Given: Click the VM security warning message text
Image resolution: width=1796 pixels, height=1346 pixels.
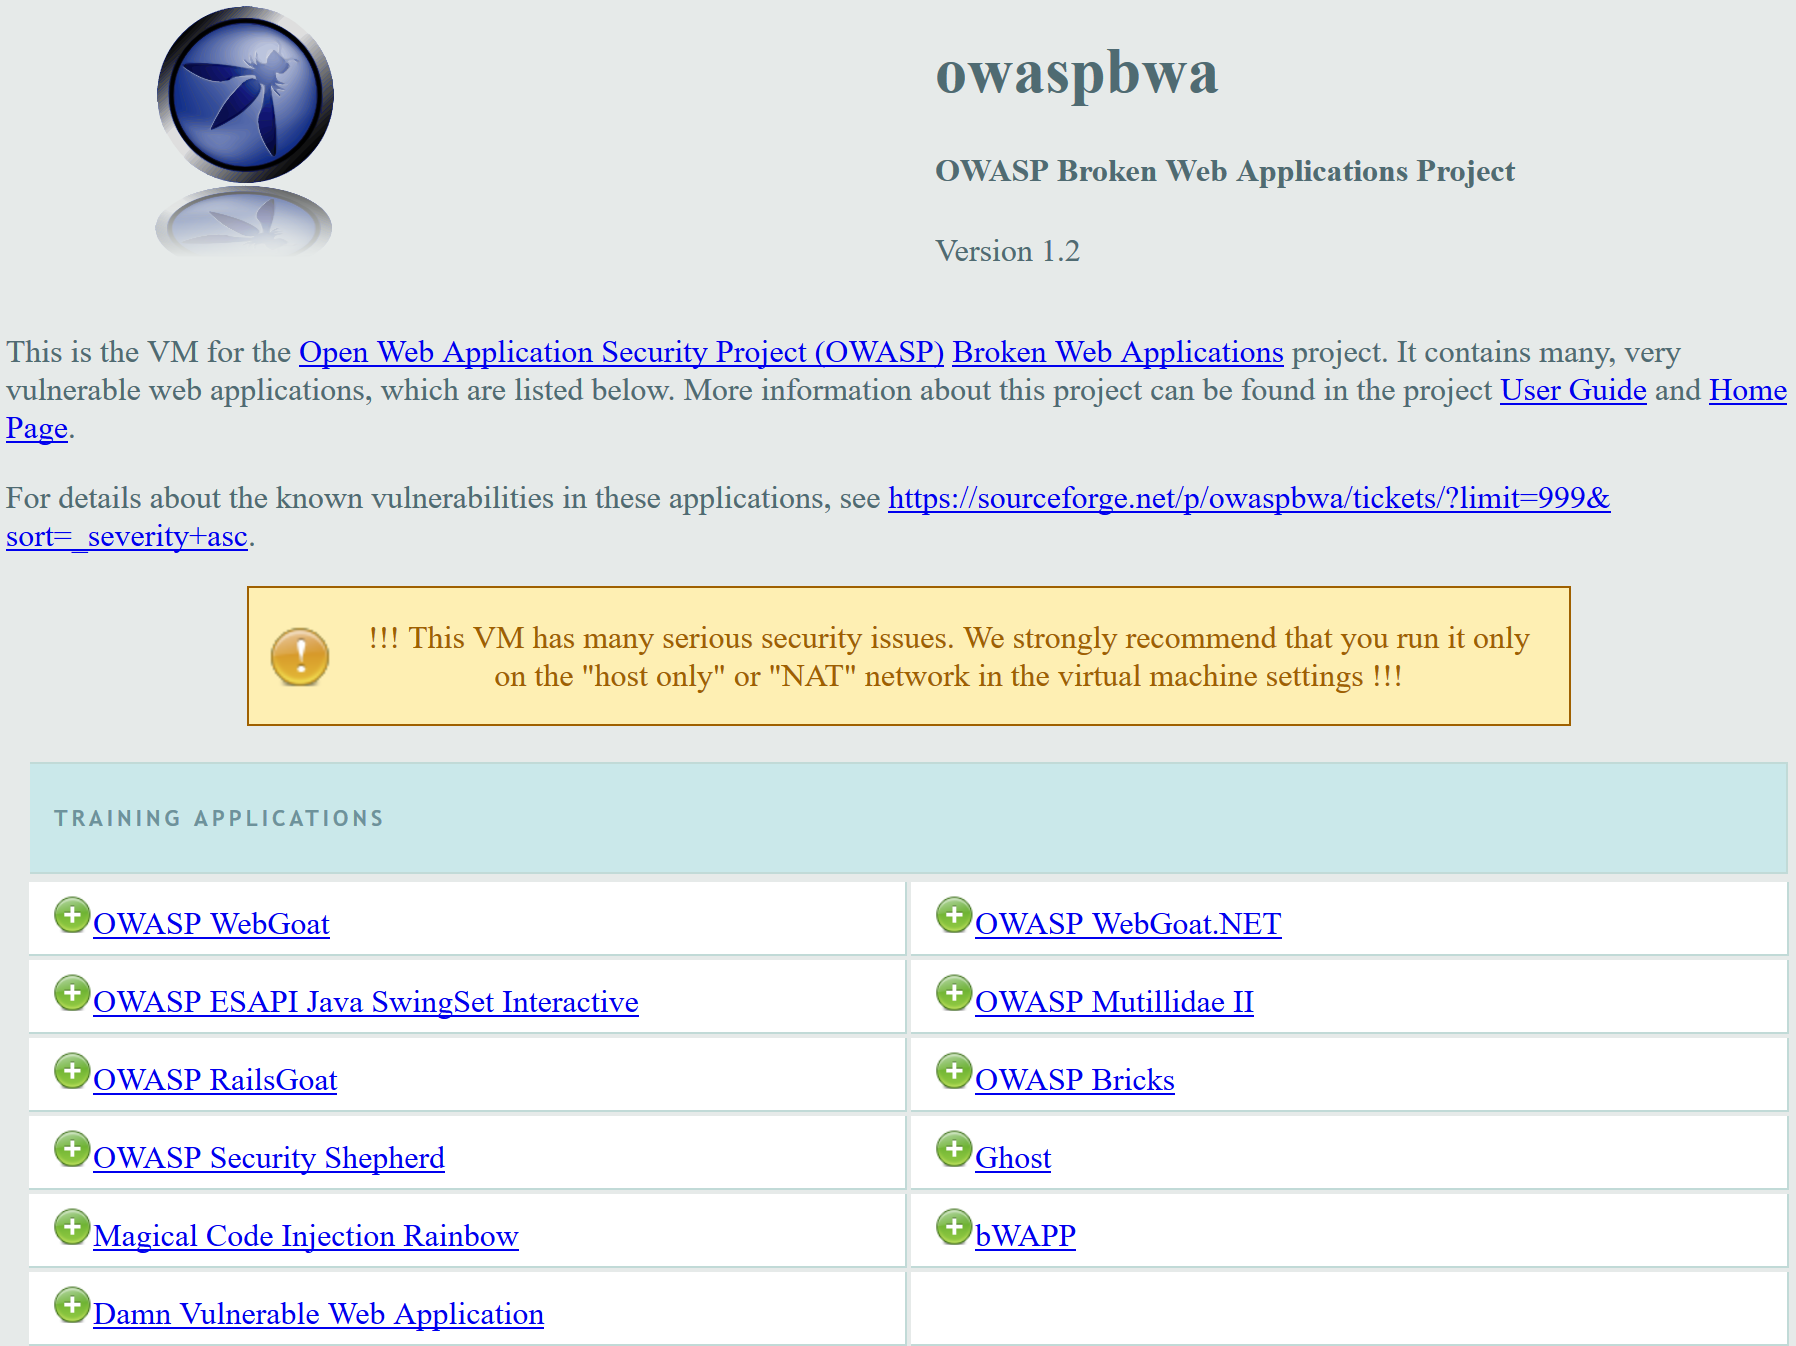Looking at the screenshot, I should (949, 657).
